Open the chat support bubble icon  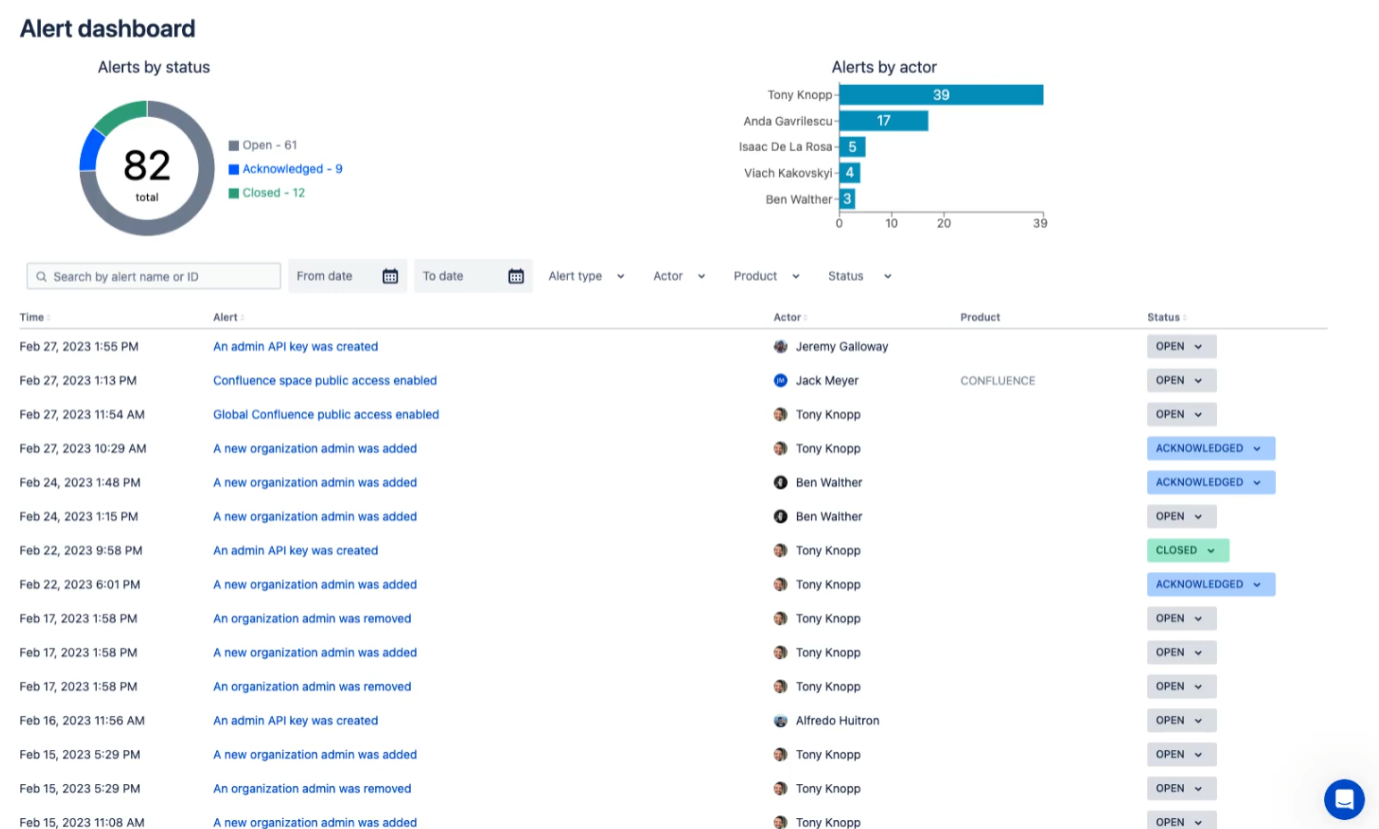pyautogui.click(x=1344, y=799)
